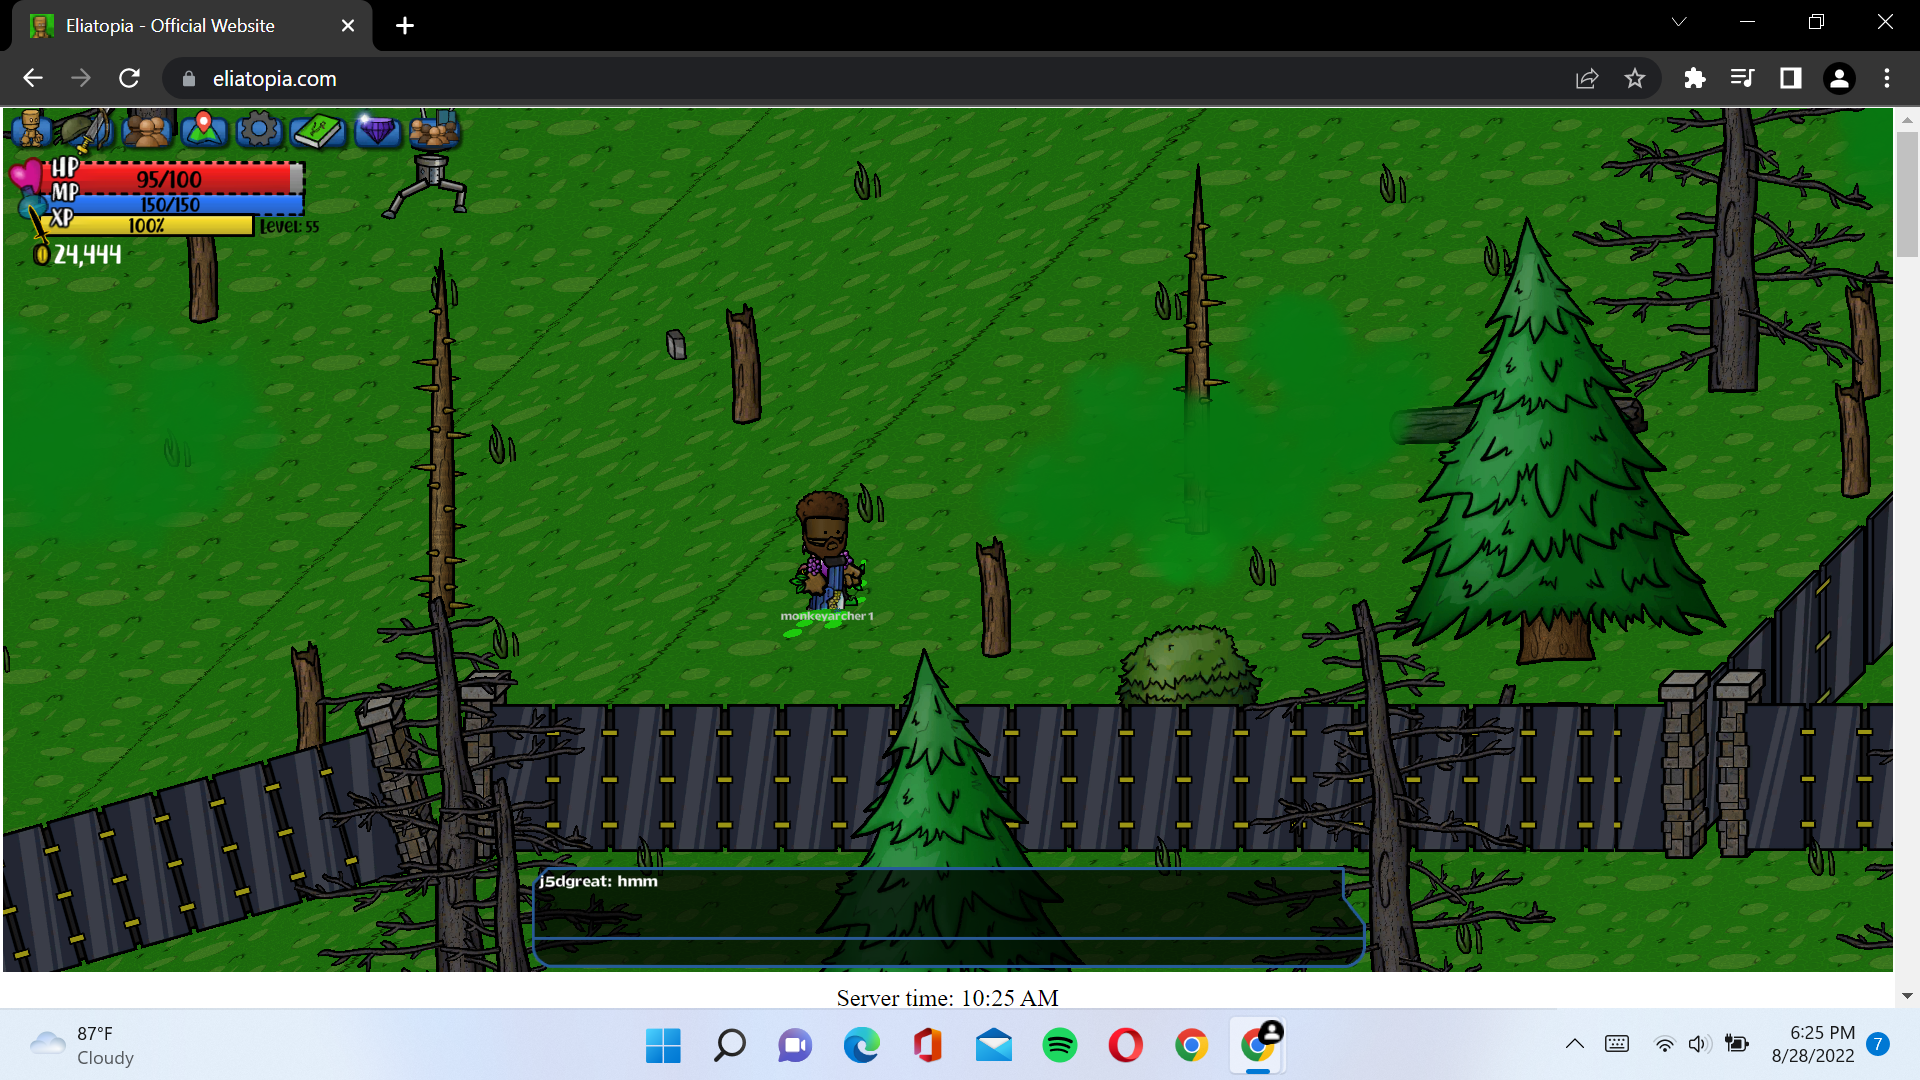The height and width of the screenshot is (1080, 1920).
Task: Open Mail app from taskbar
Action: [994, 1045]
